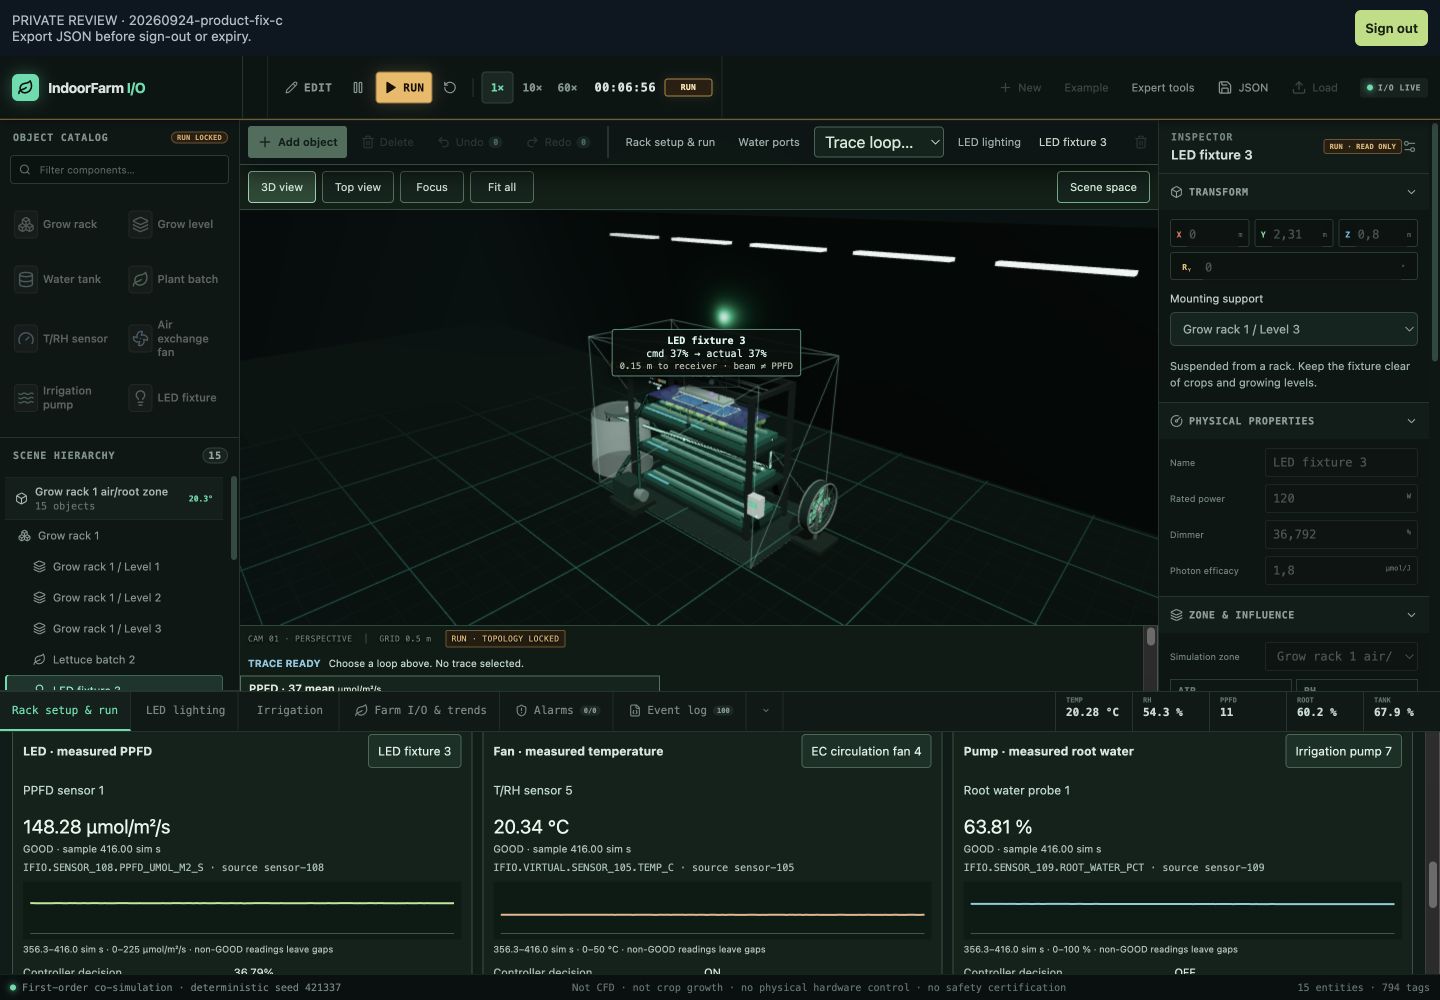
Task: Click the Redo button
Action: 557,142
